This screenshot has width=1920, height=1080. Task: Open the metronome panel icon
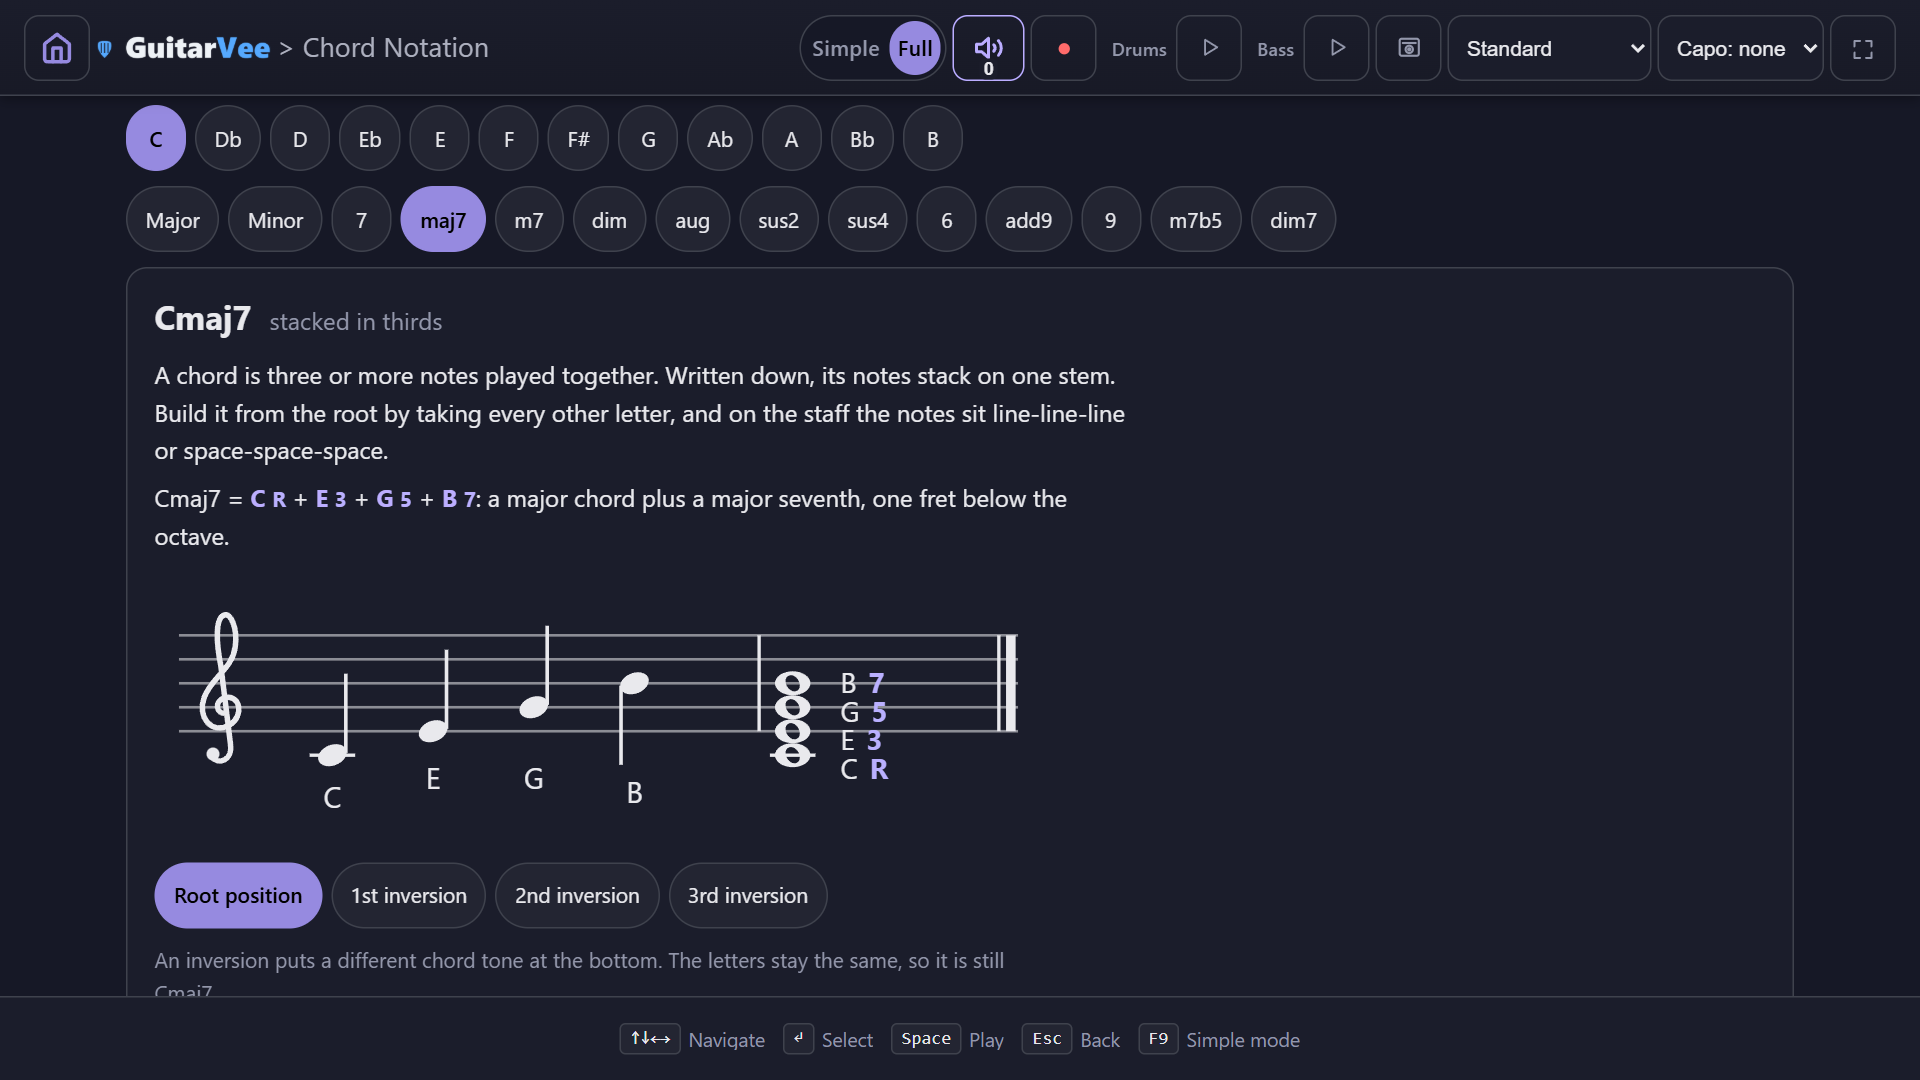coord(1408,48)
